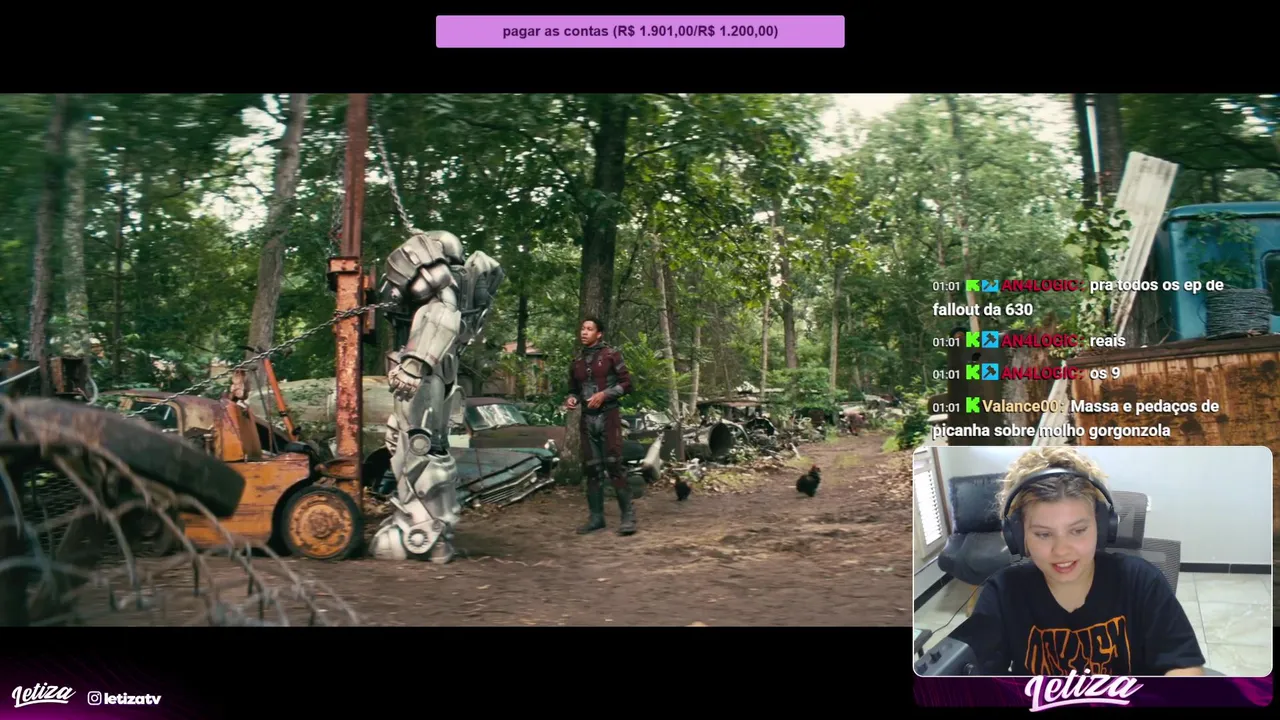Click the chat text 'Massa e pedaços de'
The width and height of the screenshot is (1280, 720).
click(1145, 406)
